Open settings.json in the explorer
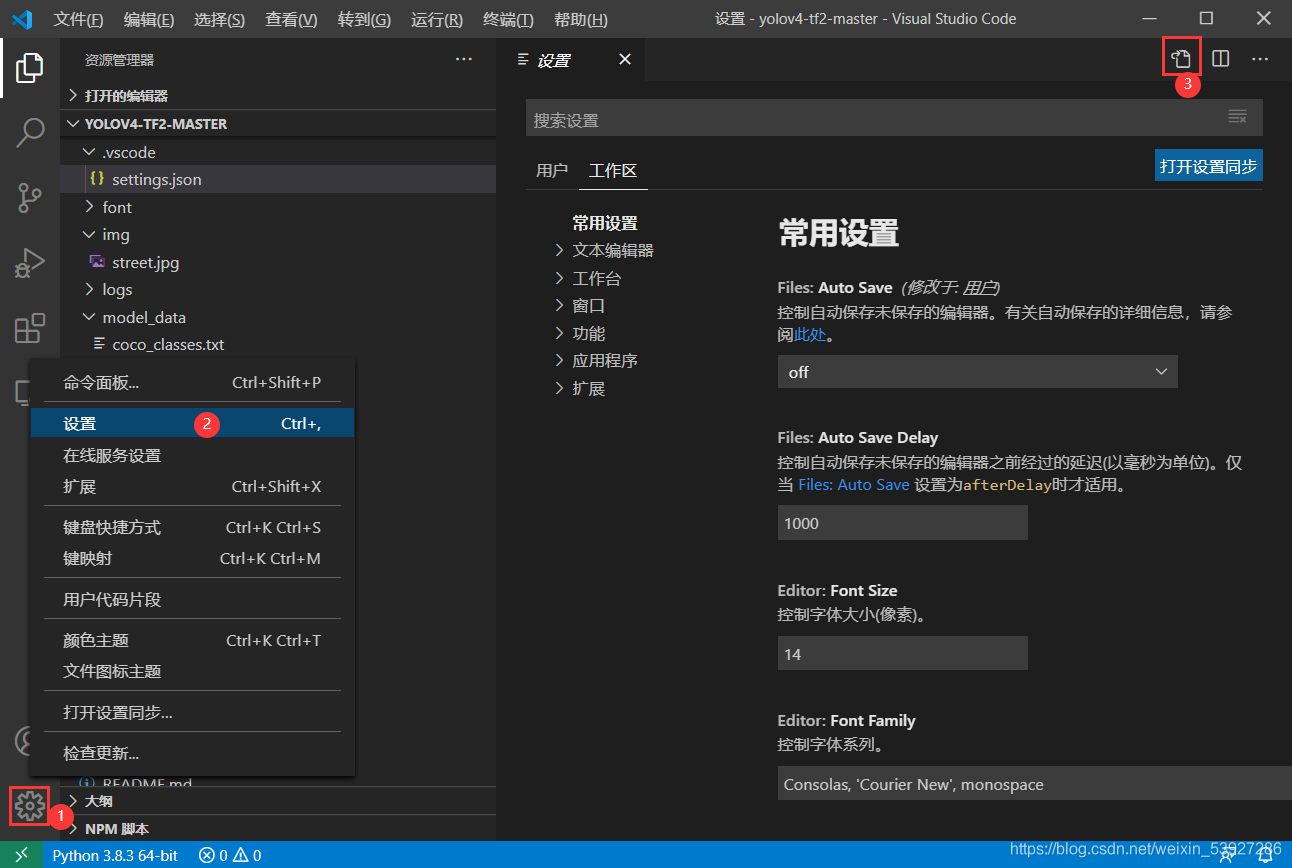This screenshot has height=868, width=1292. pos(278,179)
